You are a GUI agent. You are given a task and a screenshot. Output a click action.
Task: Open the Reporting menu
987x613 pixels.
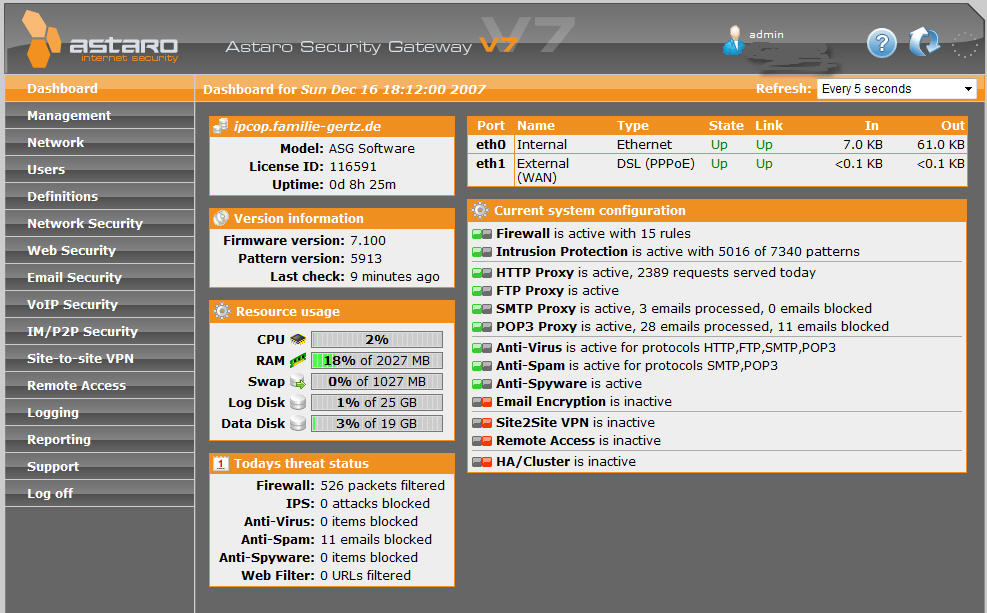[99, 440]
